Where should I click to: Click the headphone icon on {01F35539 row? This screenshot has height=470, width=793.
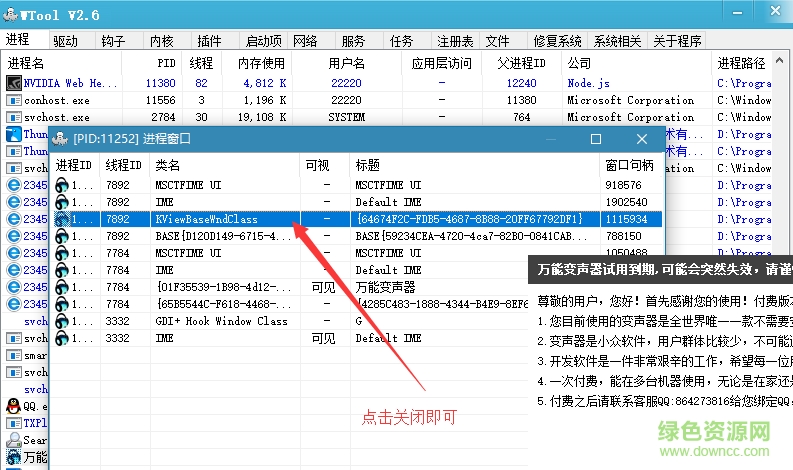[63, 287]
